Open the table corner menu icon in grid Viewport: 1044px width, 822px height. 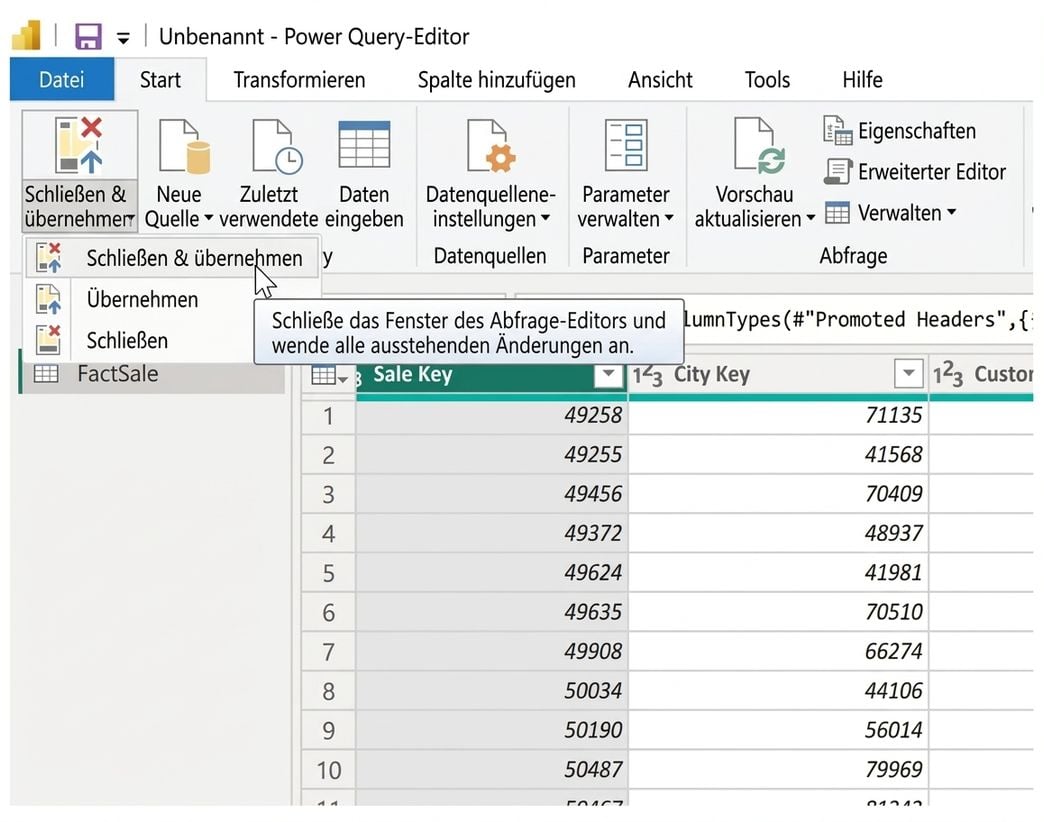coord(330,376)
